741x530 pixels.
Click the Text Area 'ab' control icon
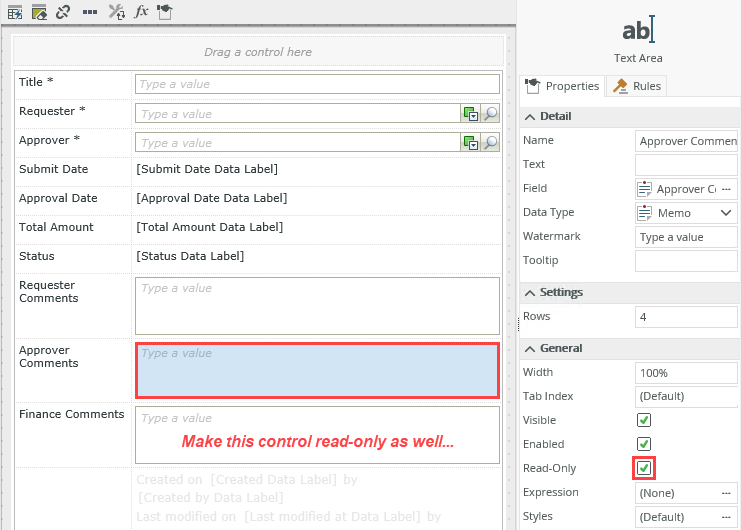pos(638,30)
